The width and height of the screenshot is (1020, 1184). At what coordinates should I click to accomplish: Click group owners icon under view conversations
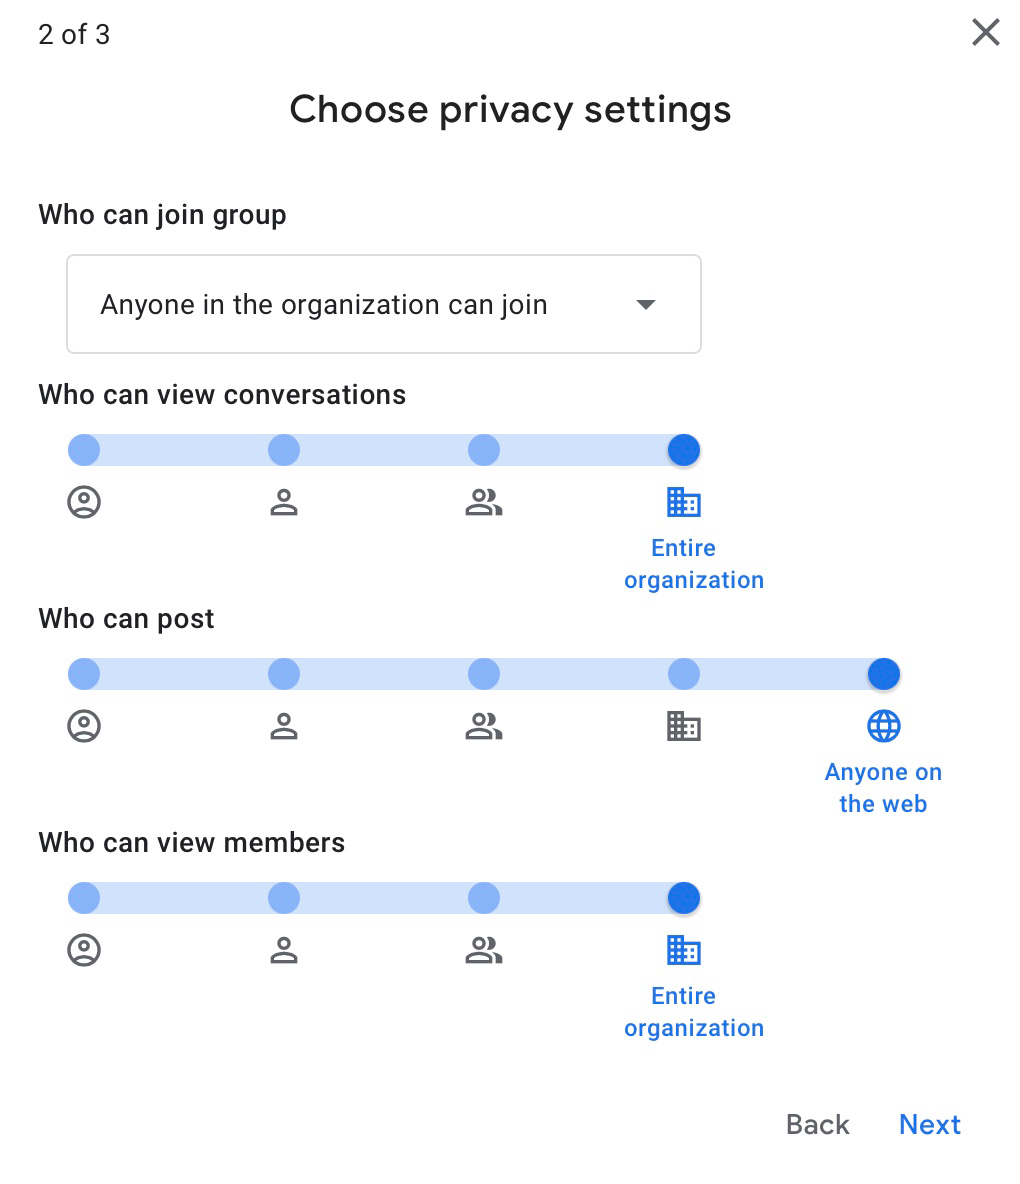[84, 502]
